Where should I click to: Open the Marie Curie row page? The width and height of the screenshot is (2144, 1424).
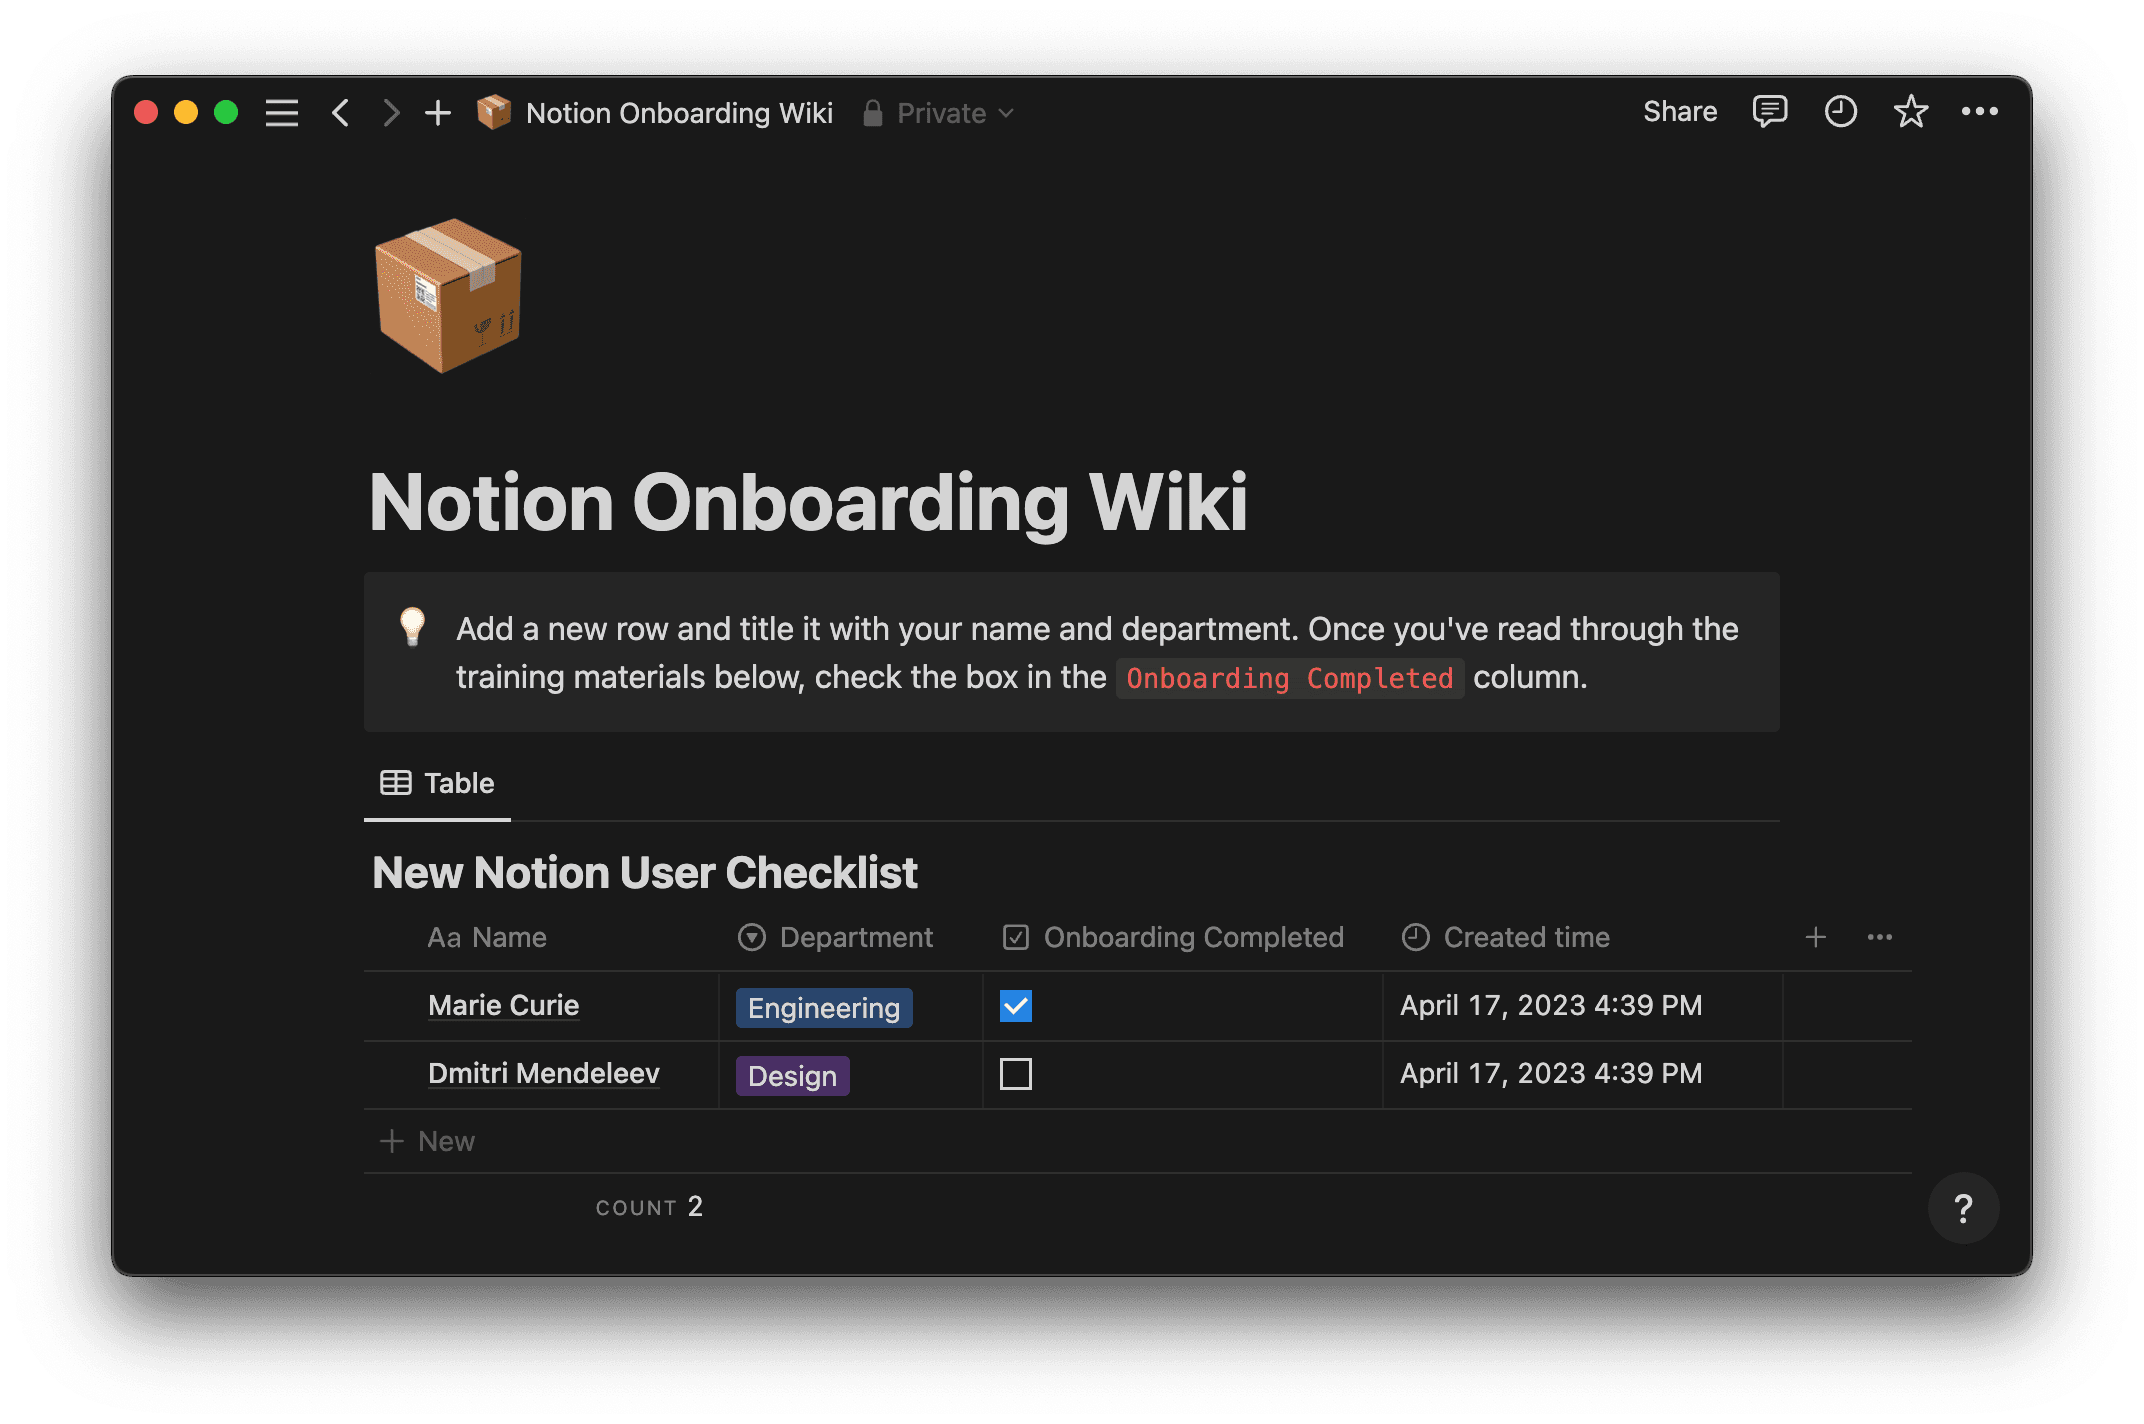504,1005
